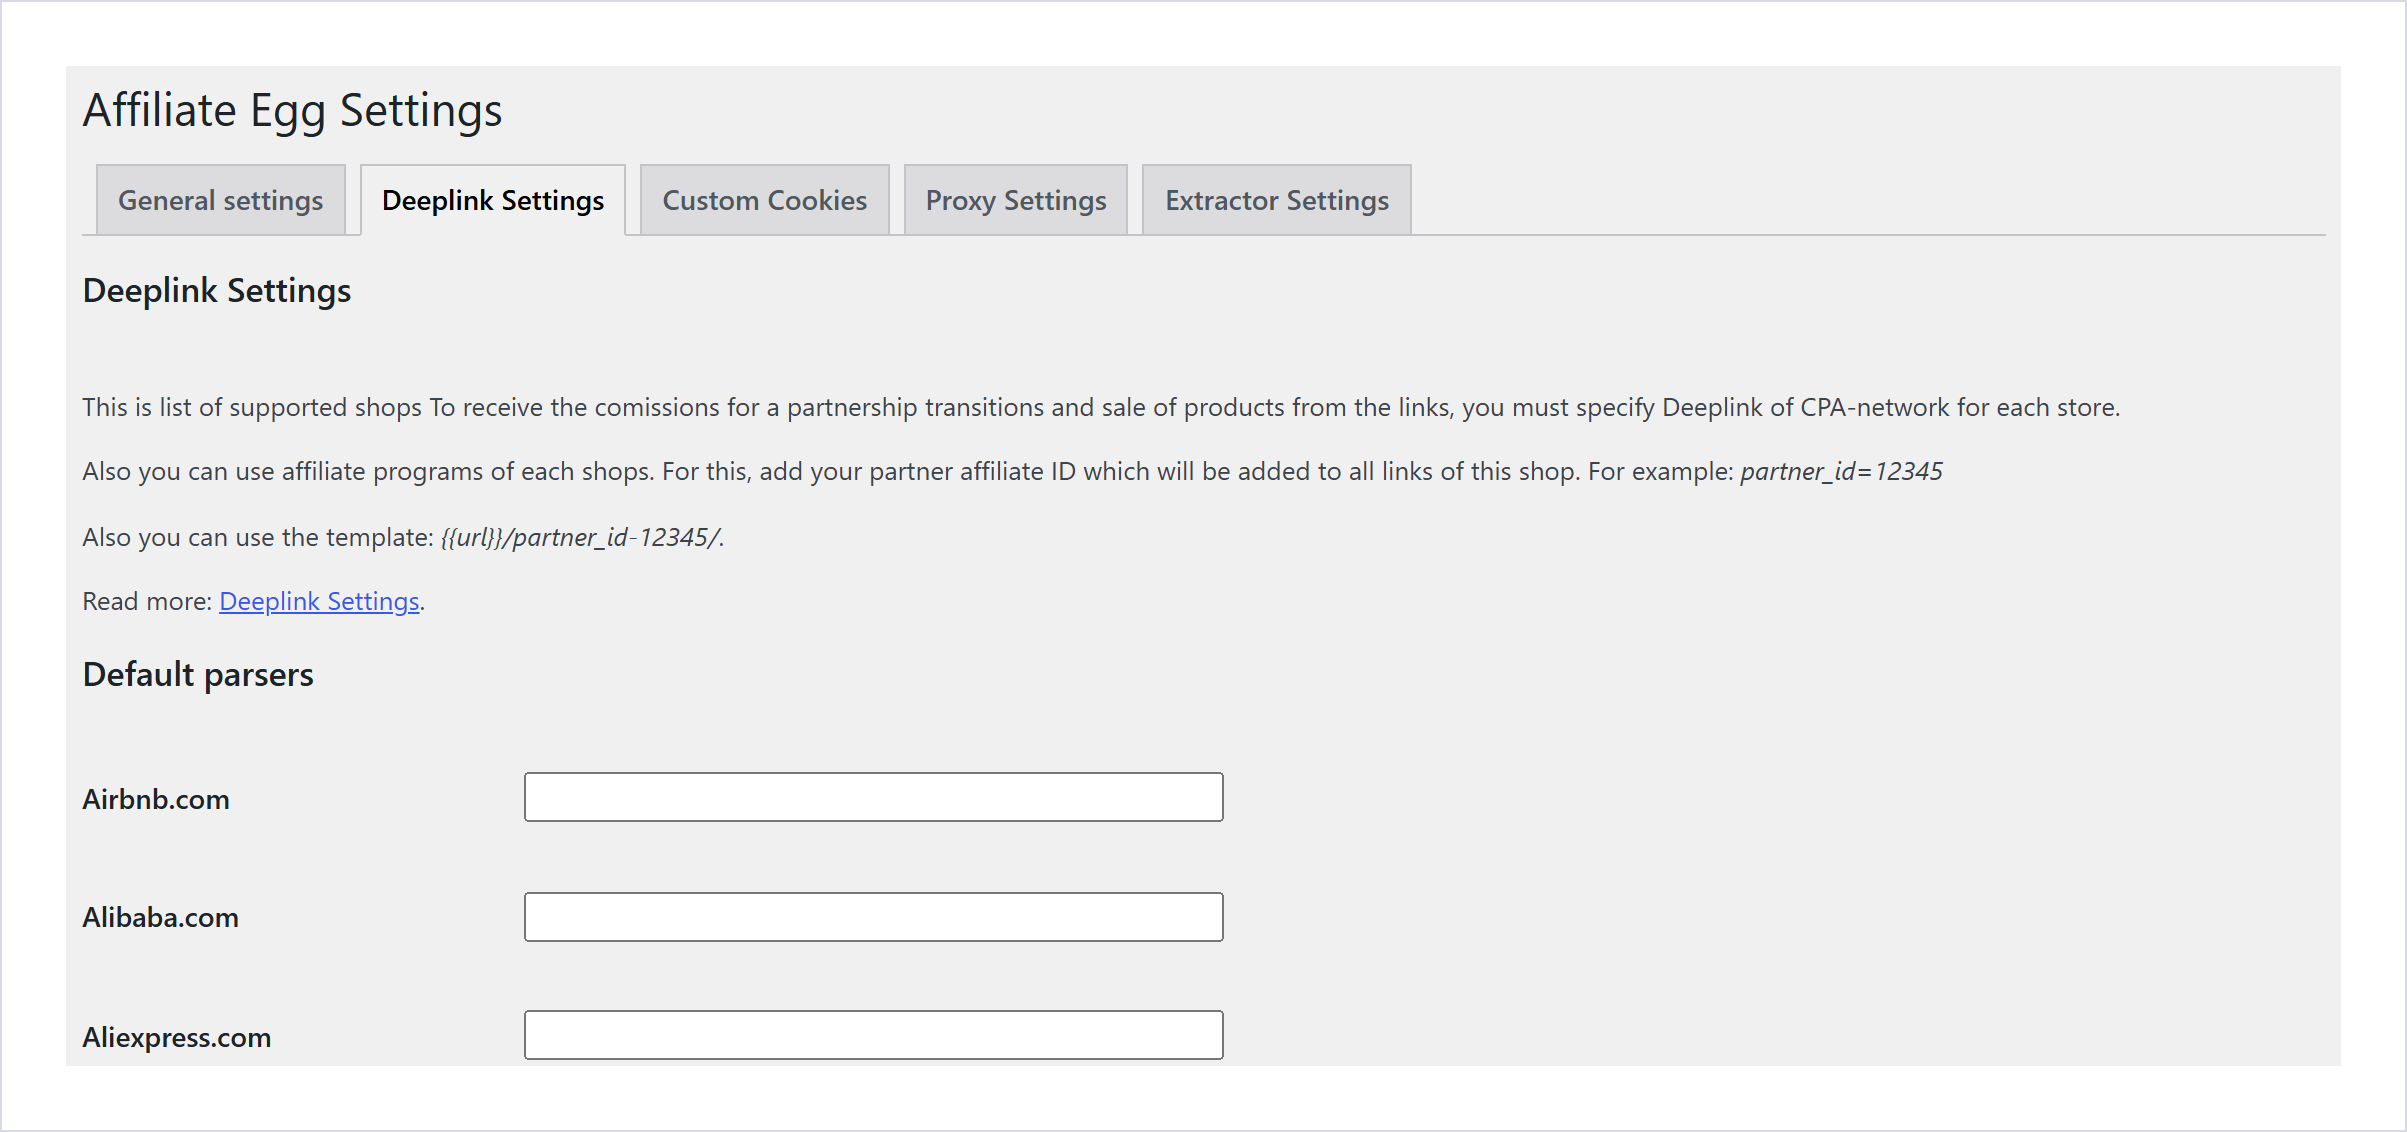Open the Proxy Settings tab
The height and width of the screenshot is (1132, 2407).
coord(1016,200)
